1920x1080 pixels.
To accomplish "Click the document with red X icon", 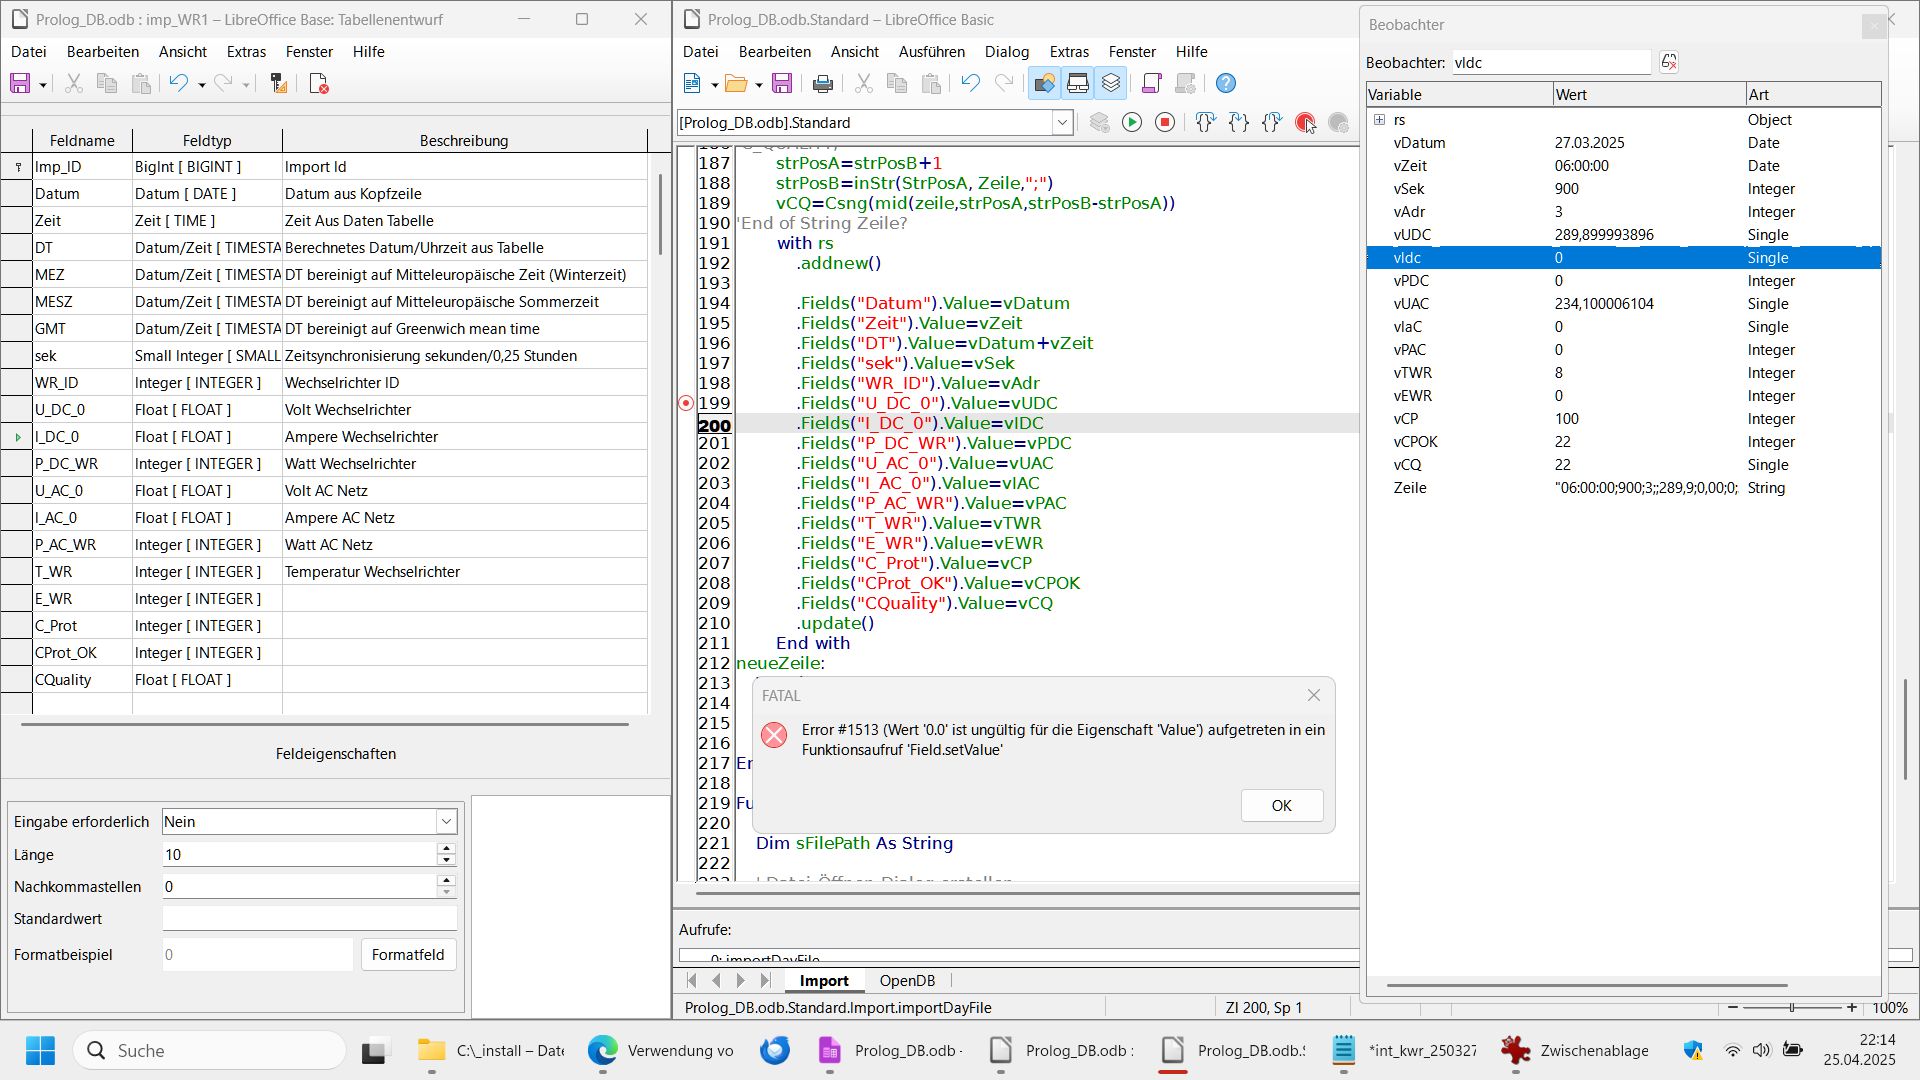I will pyautogui.click(x=319, y=84).
